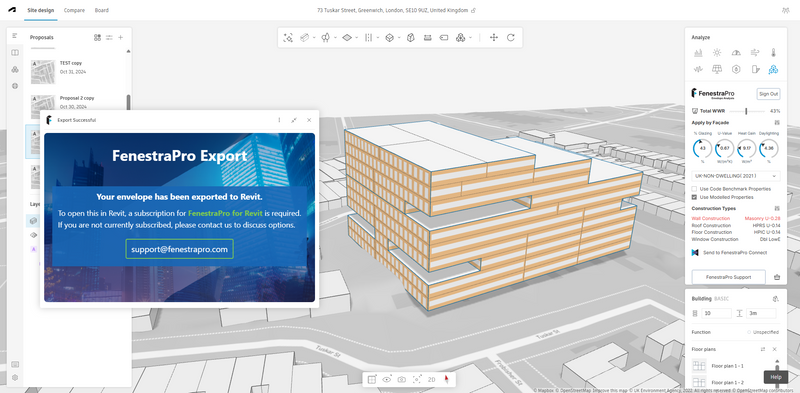The height and width of the screenshot is (393, 800).
Task: Select the smart select tool in toolbar
Action: pyautogui.click(x=288, y=37)
